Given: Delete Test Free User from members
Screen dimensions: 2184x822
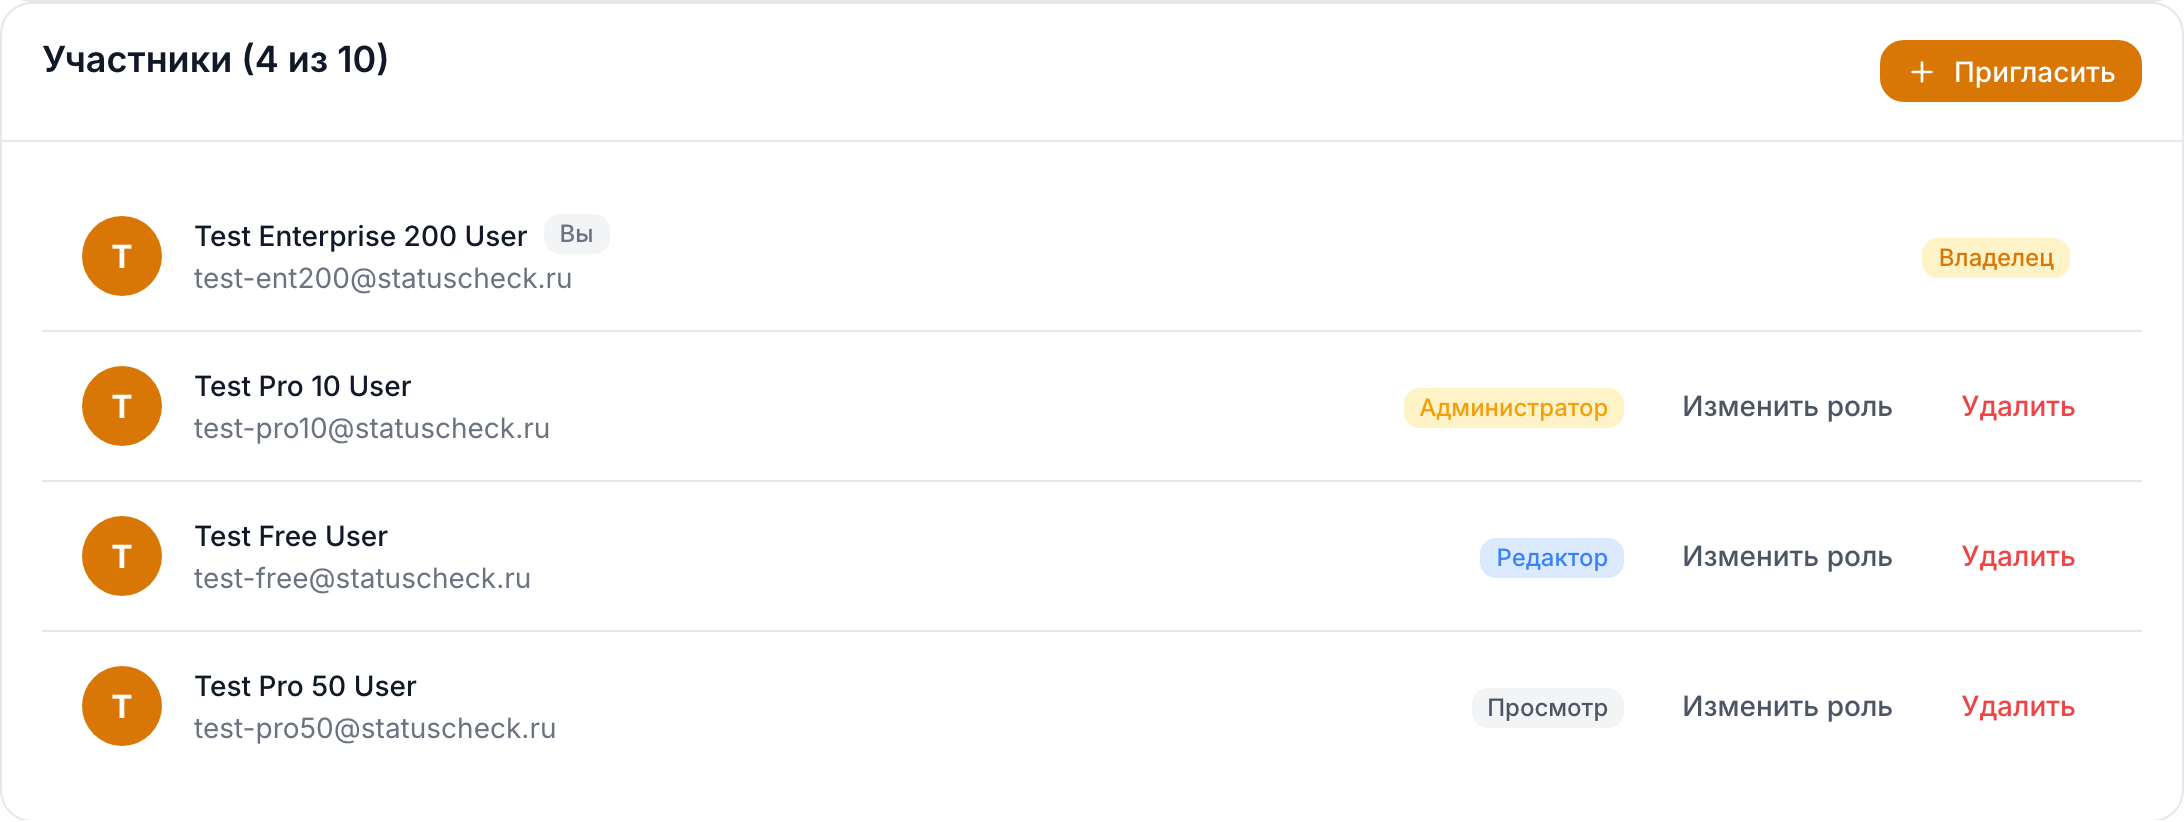Looking at the screenshot, I should coord(2018,557).
